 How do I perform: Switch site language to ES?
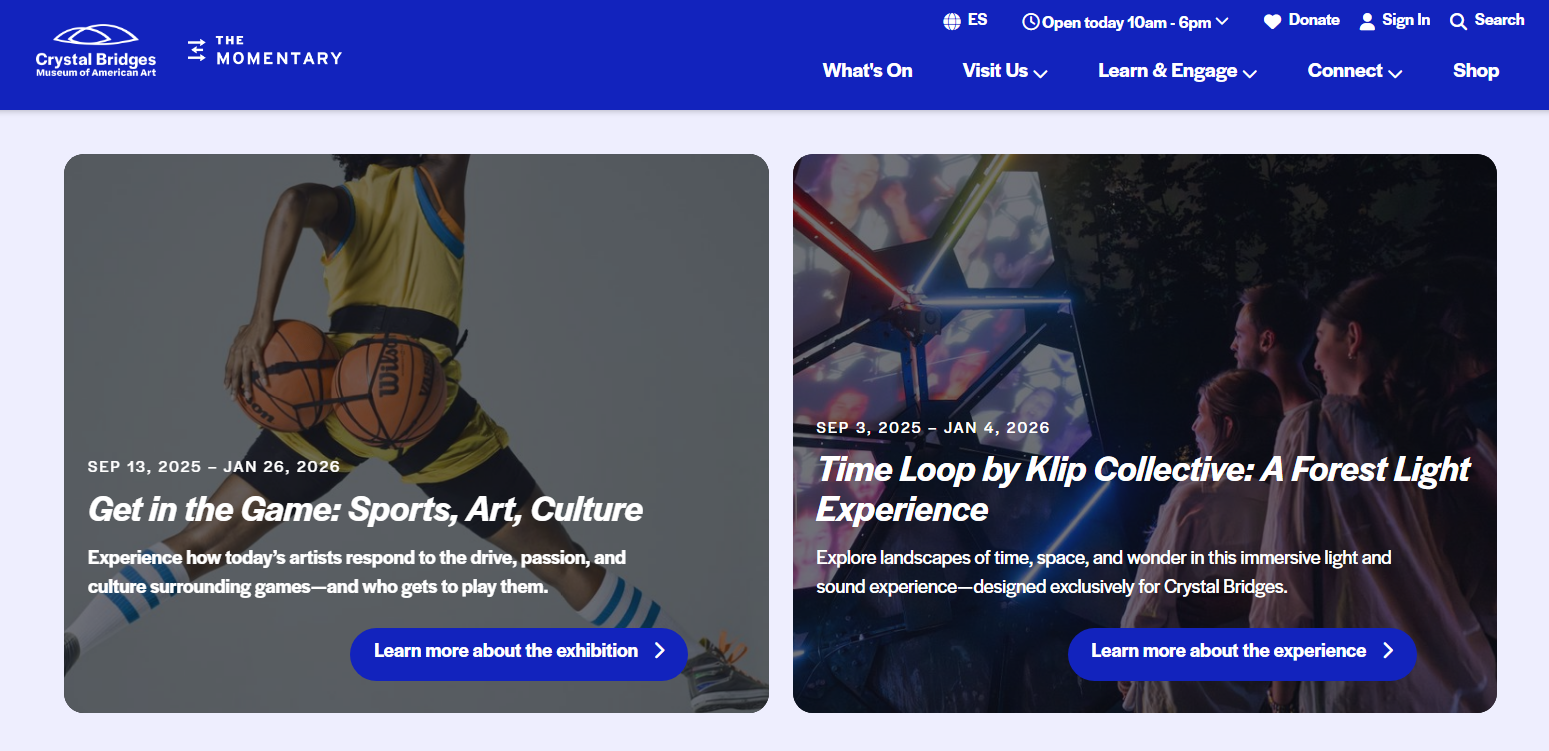tap(977, 20)
